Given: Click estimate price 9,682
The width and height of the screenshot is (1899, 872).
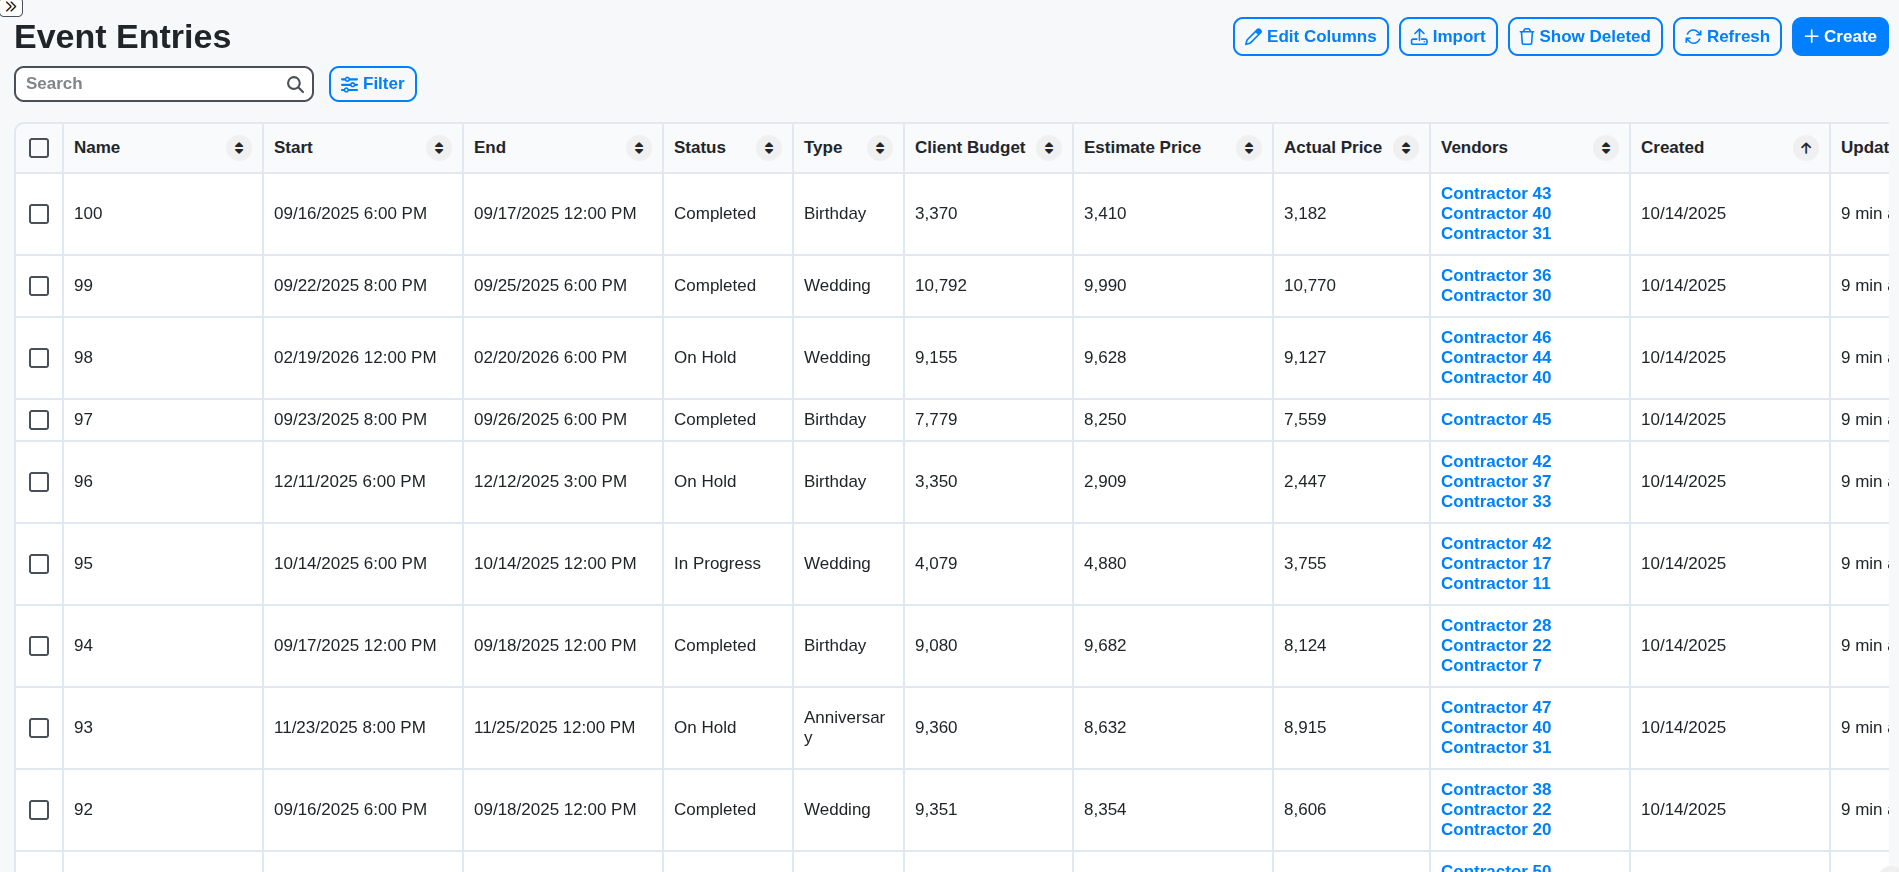Looking at the screenshot, I should point(1104,646).
